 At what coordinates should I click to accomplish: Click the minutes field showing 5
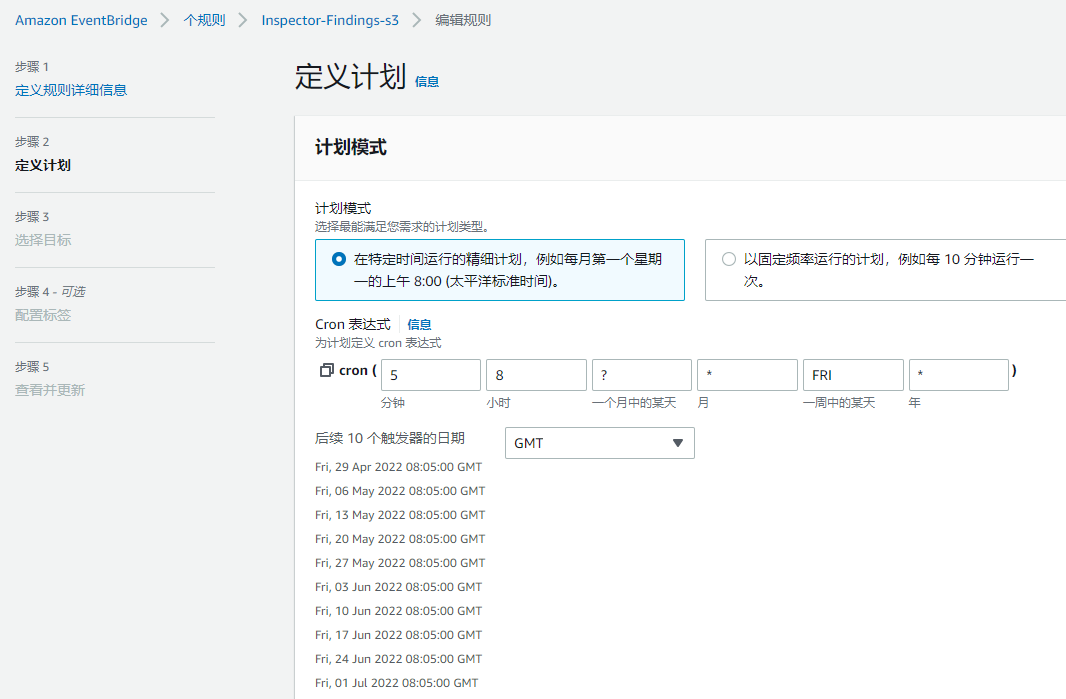click(430, 374)
